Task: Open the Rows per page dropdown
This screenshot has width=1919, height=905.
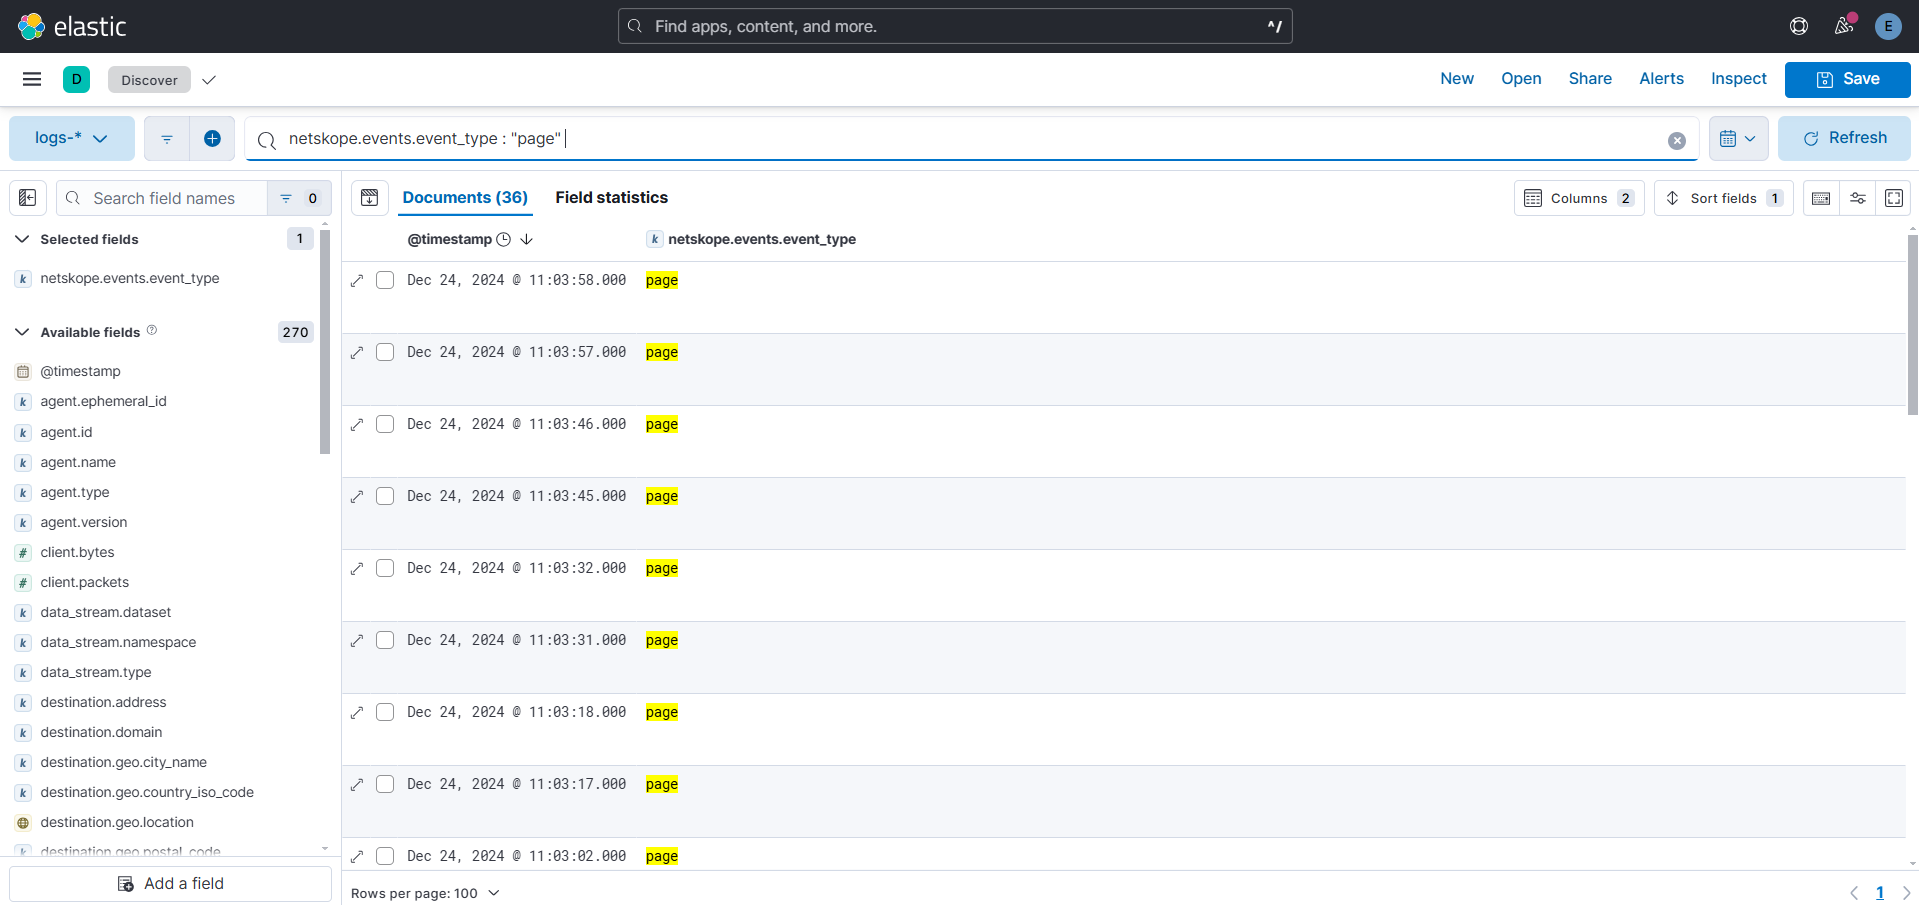Action: 425,893
